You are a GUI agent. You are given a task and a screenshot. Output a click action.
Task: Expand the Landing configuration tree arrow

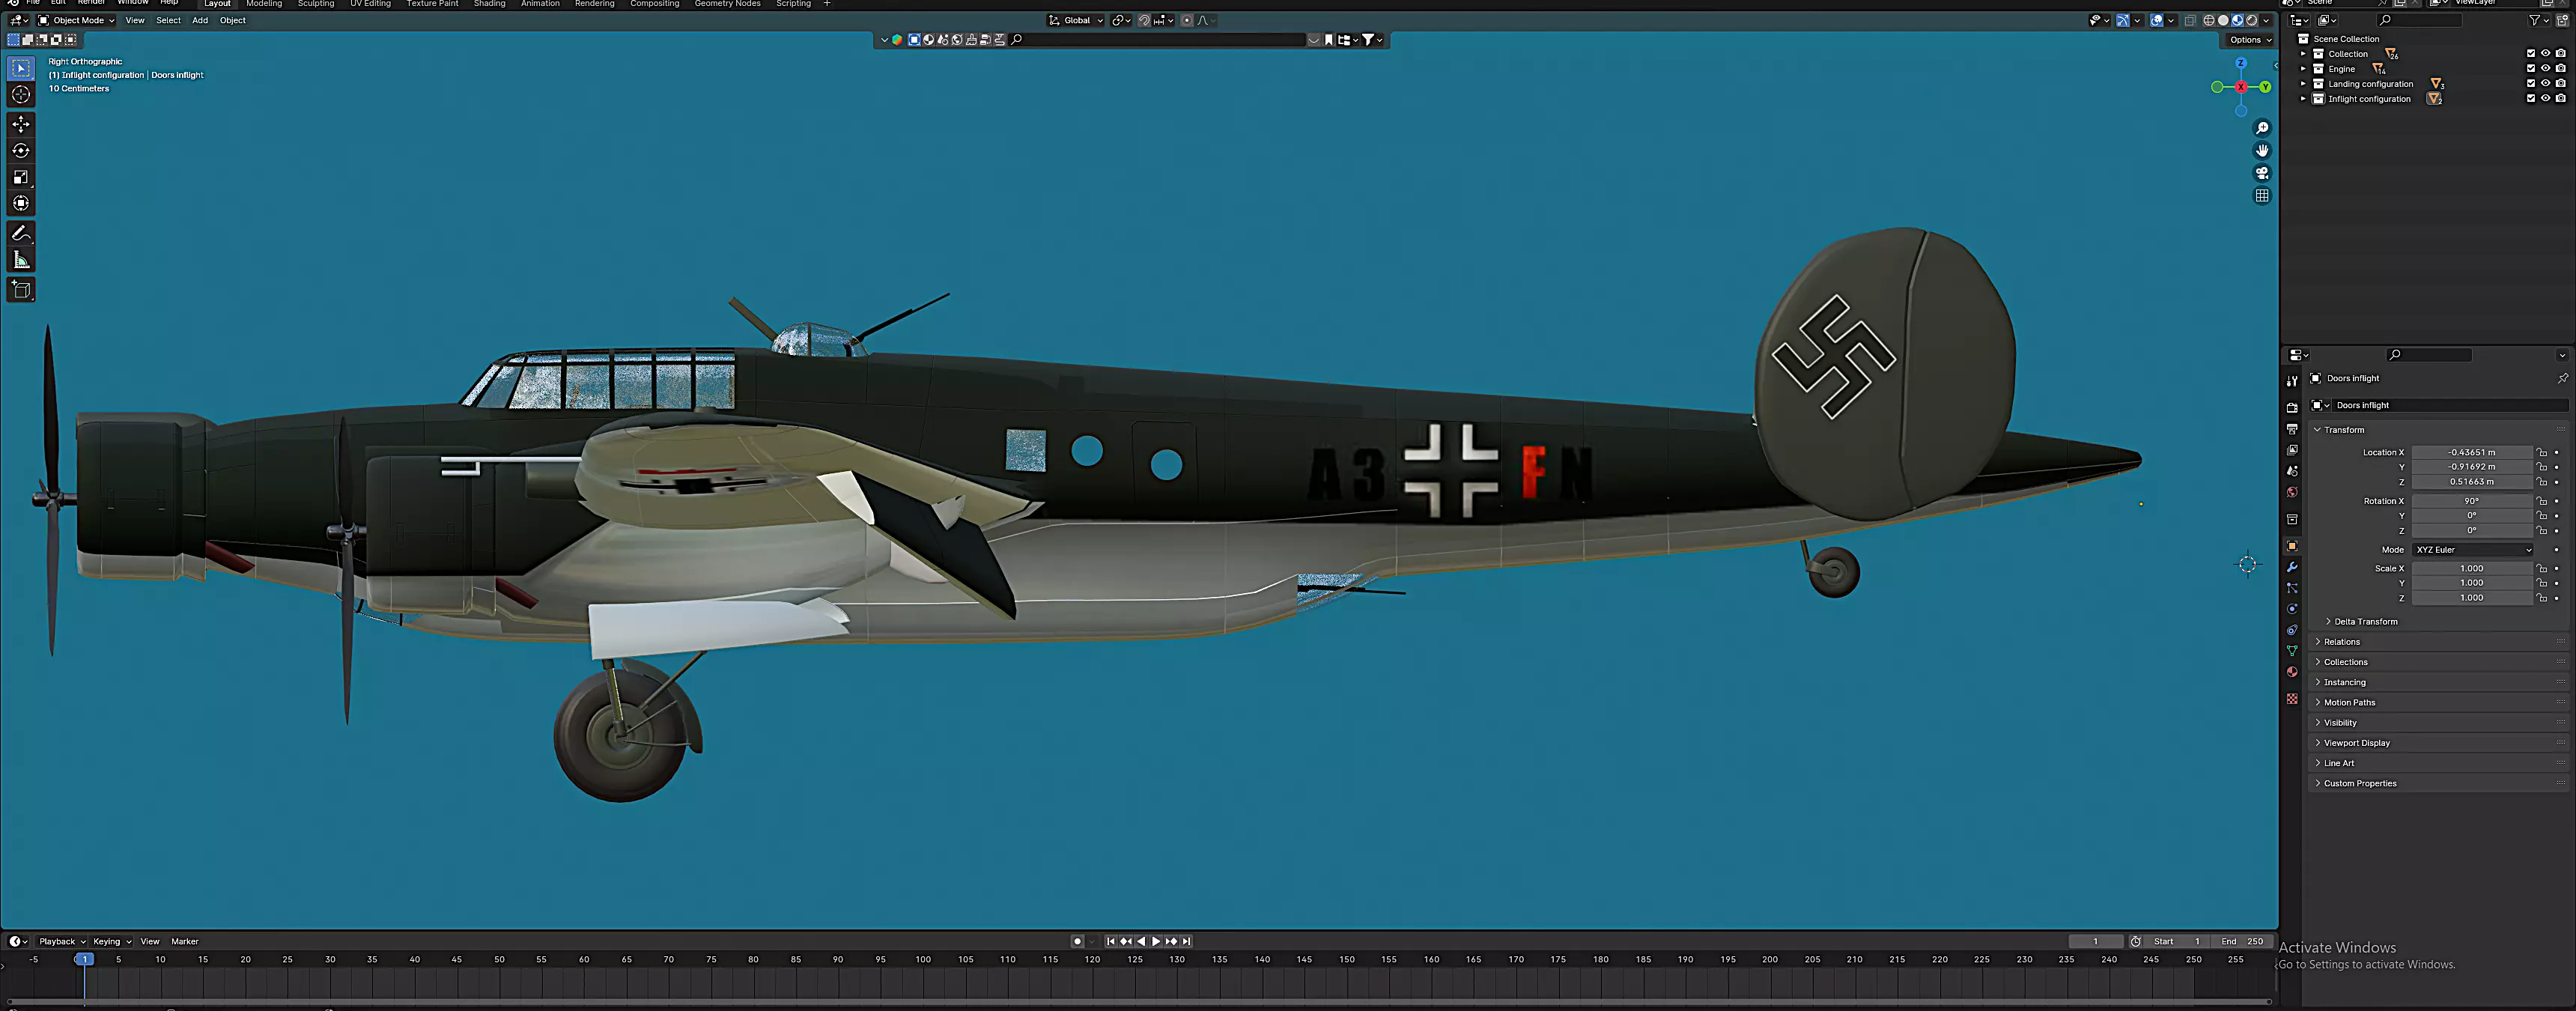click(2303, 84)
